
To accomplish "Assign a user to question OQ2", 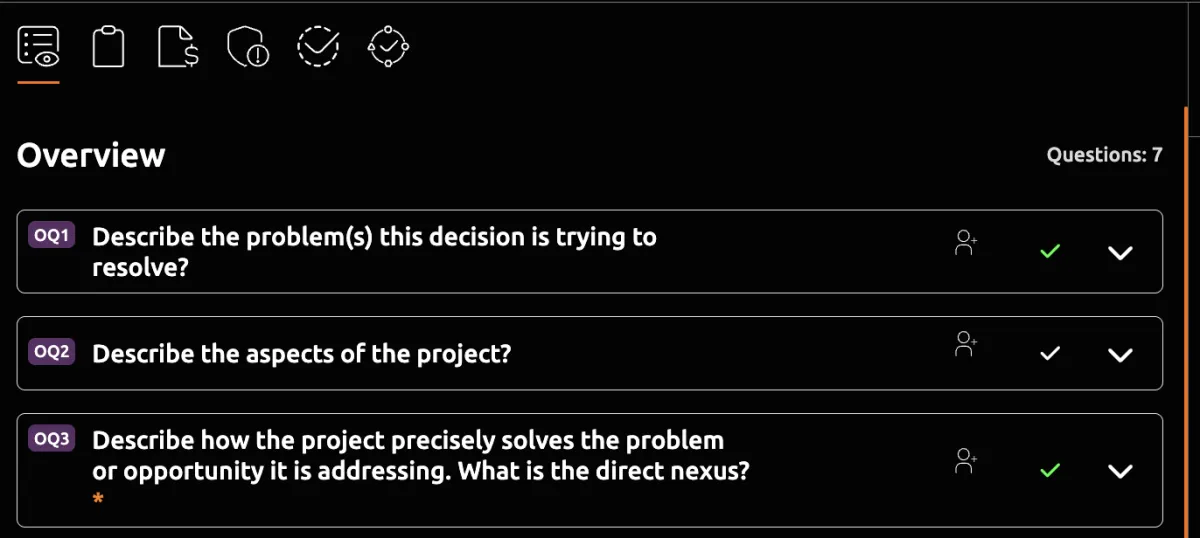I will pyautogui.click(x=965, y=345).
